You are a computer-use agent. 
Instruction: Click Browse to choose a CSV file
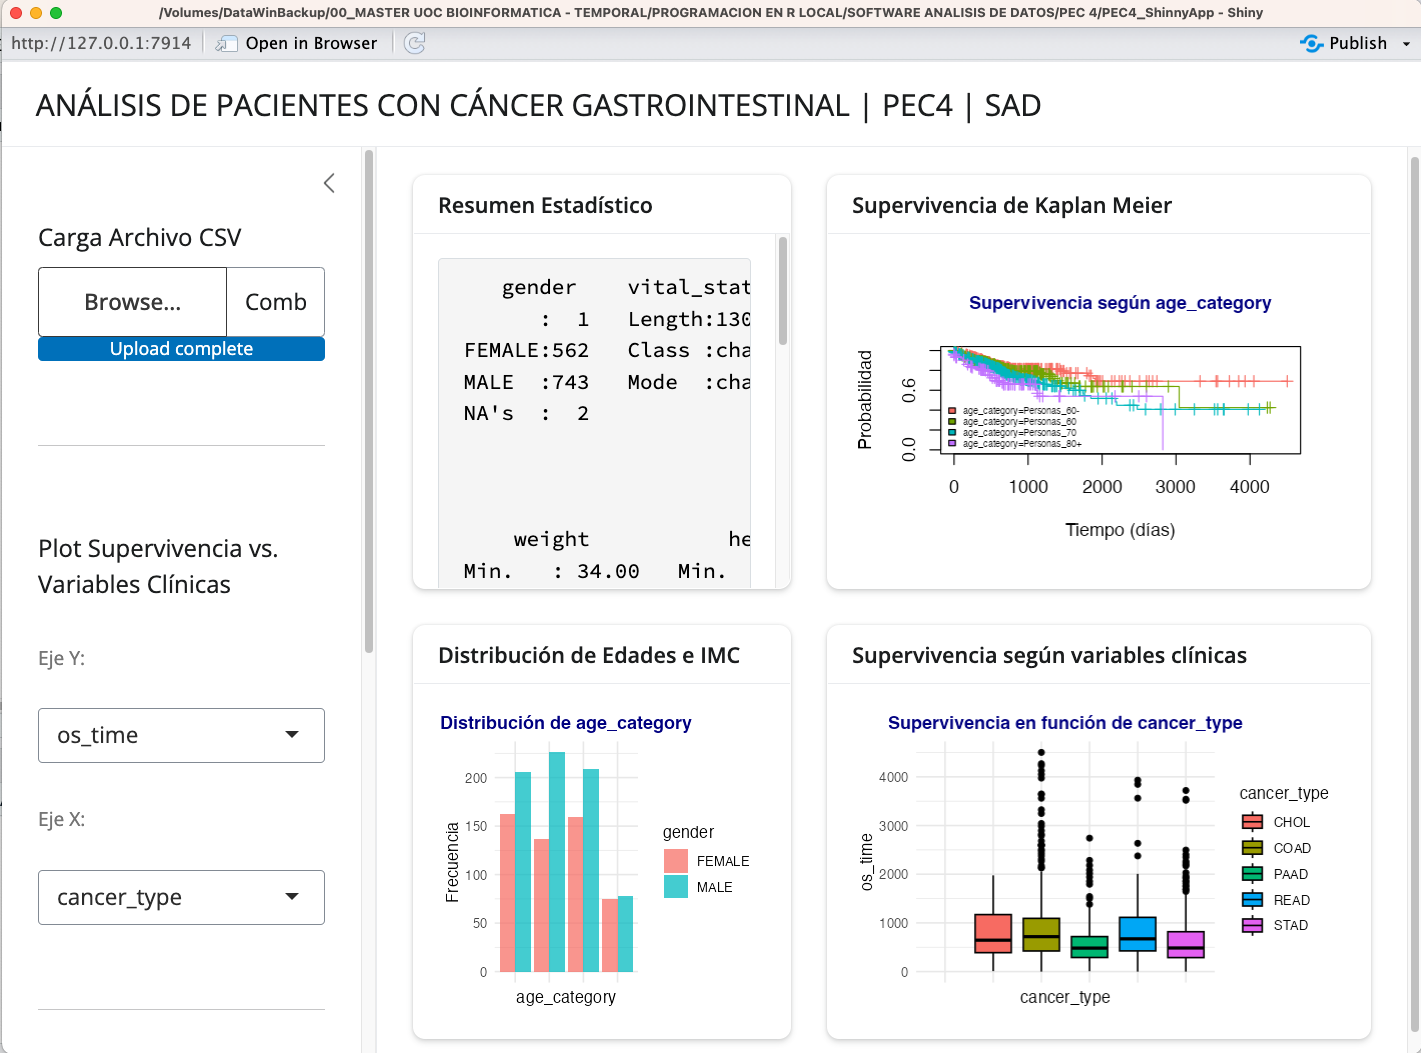132,302
